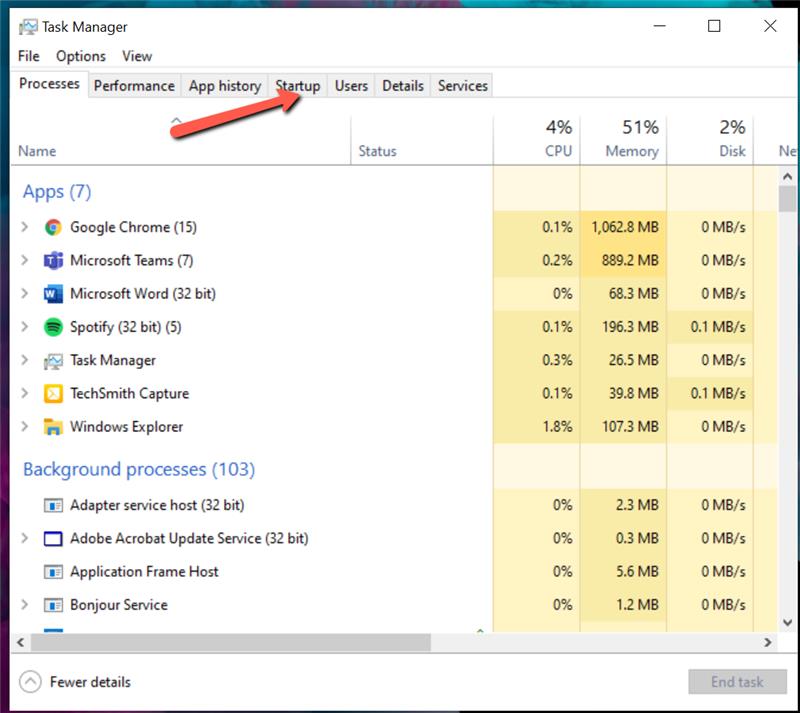Click the Microsoft Teams icon
The image size is (800, 713).
pos(53,261)
